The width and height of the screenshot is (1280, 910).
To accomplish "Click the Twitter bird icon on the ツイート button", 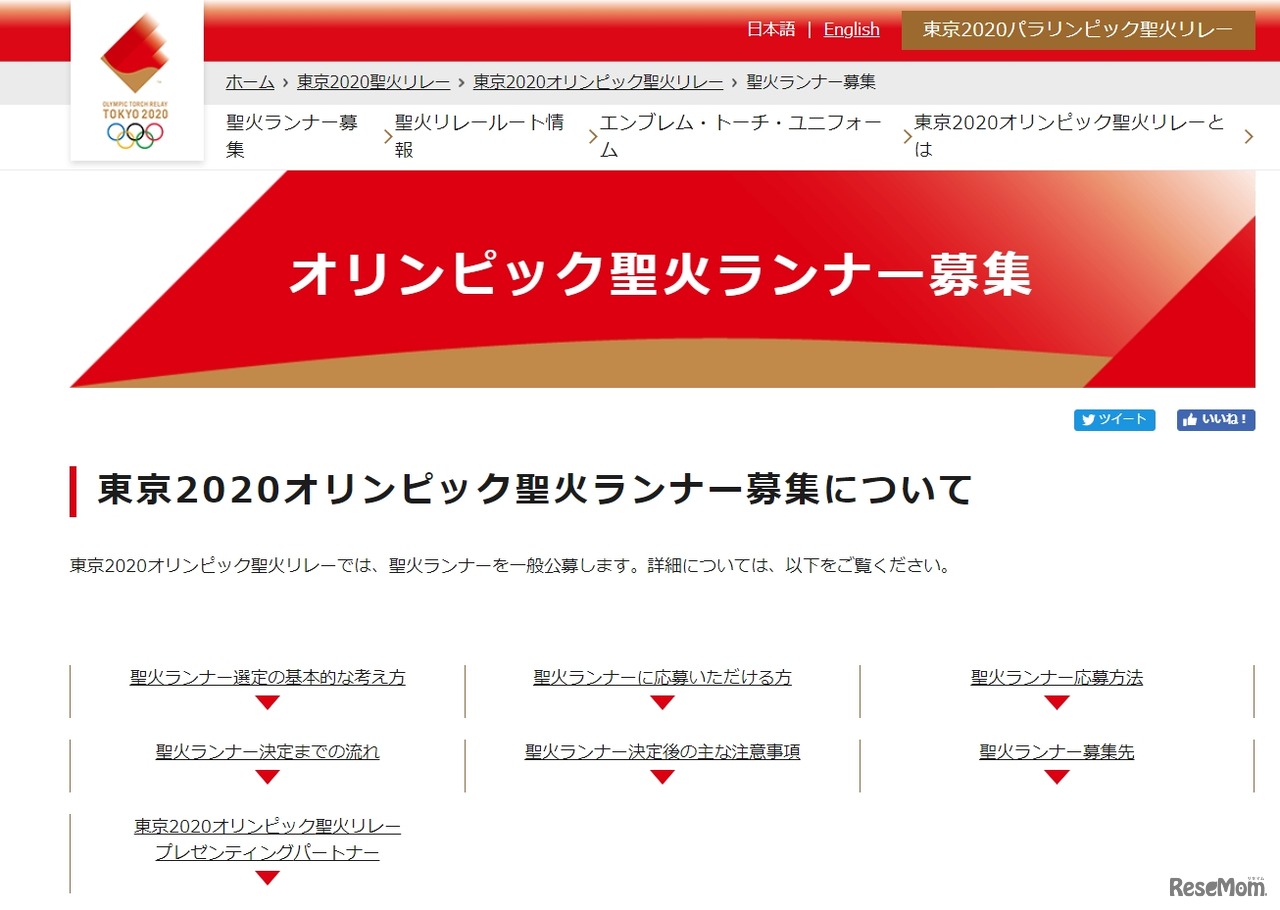I will point(1088,420).
